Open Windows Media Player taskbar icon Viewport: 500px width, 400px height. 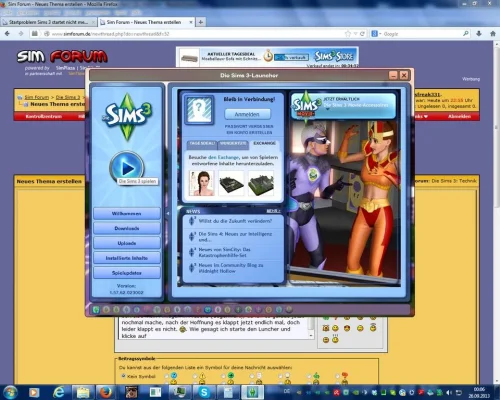34,392
